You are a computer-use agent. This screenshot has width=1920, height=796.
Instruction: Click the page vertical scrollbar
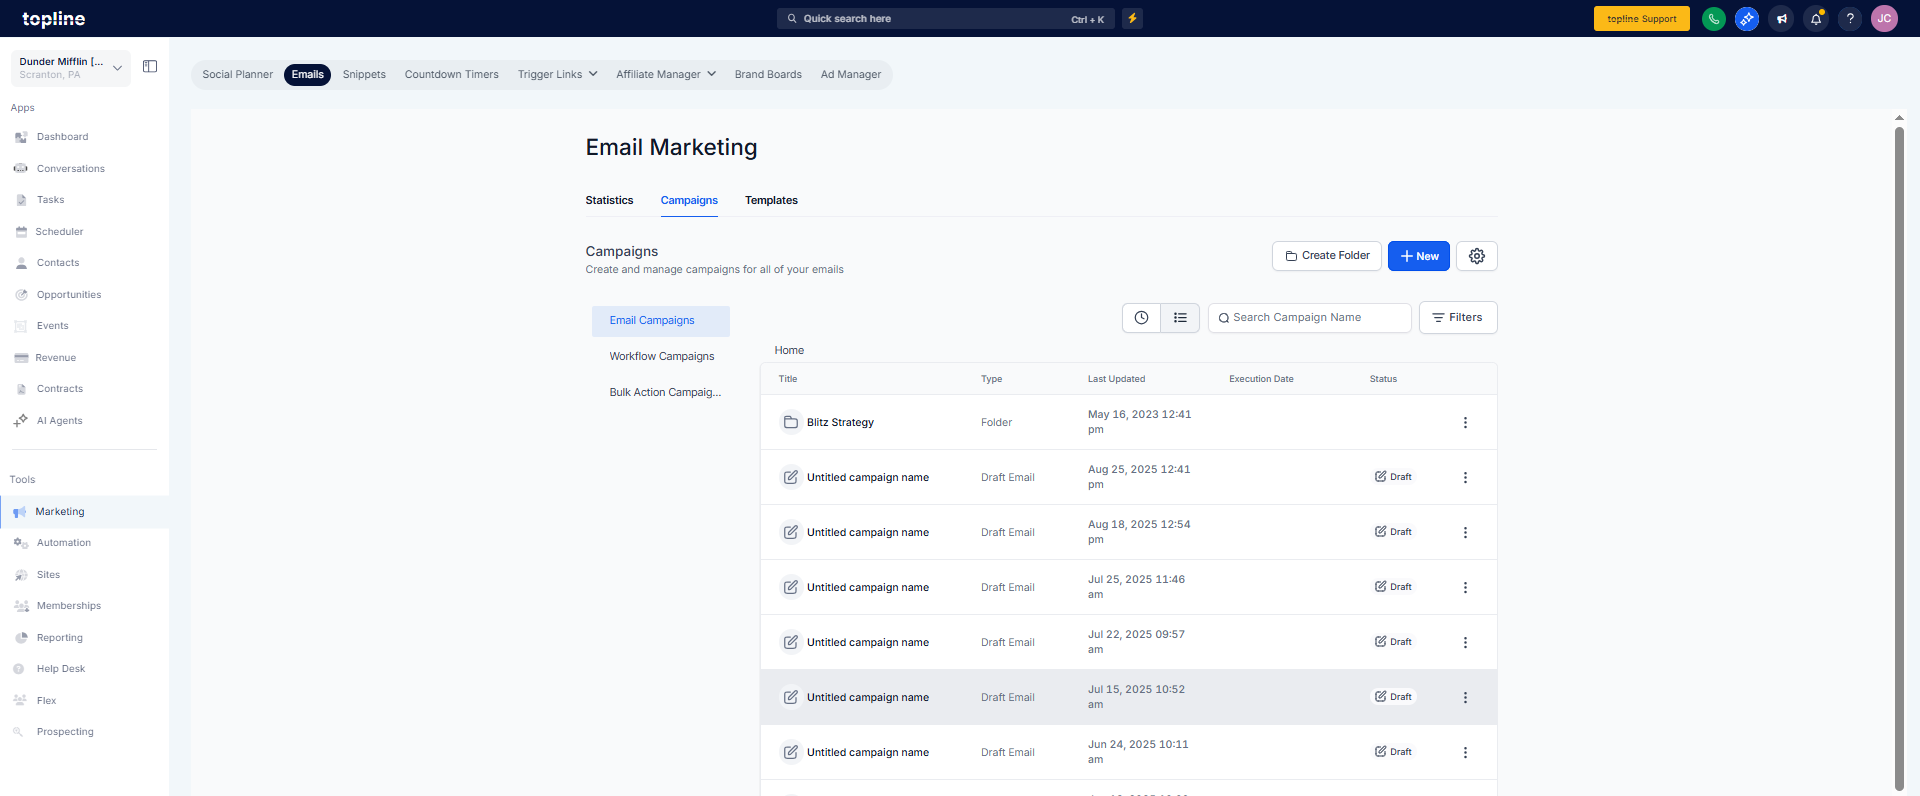1899,450
